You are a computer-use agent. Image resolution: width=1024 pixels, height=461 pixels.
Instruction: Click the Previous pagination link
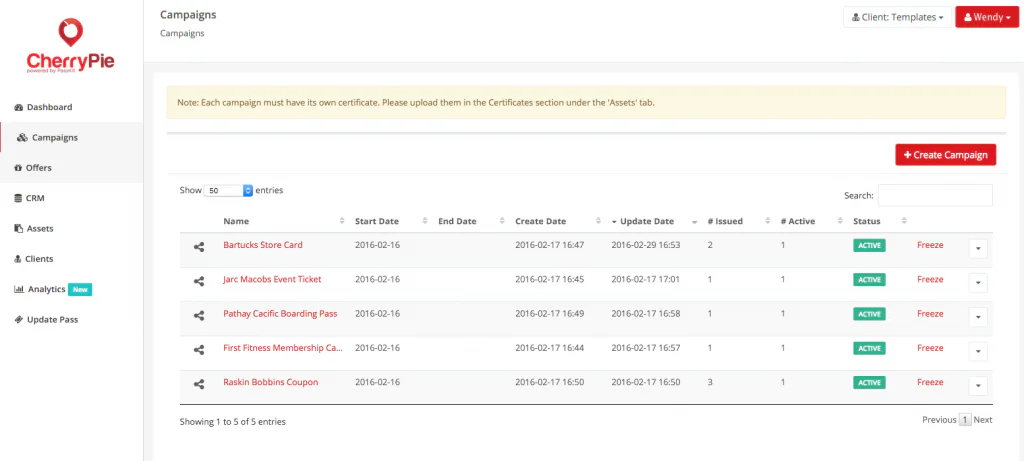pos(939,420)
